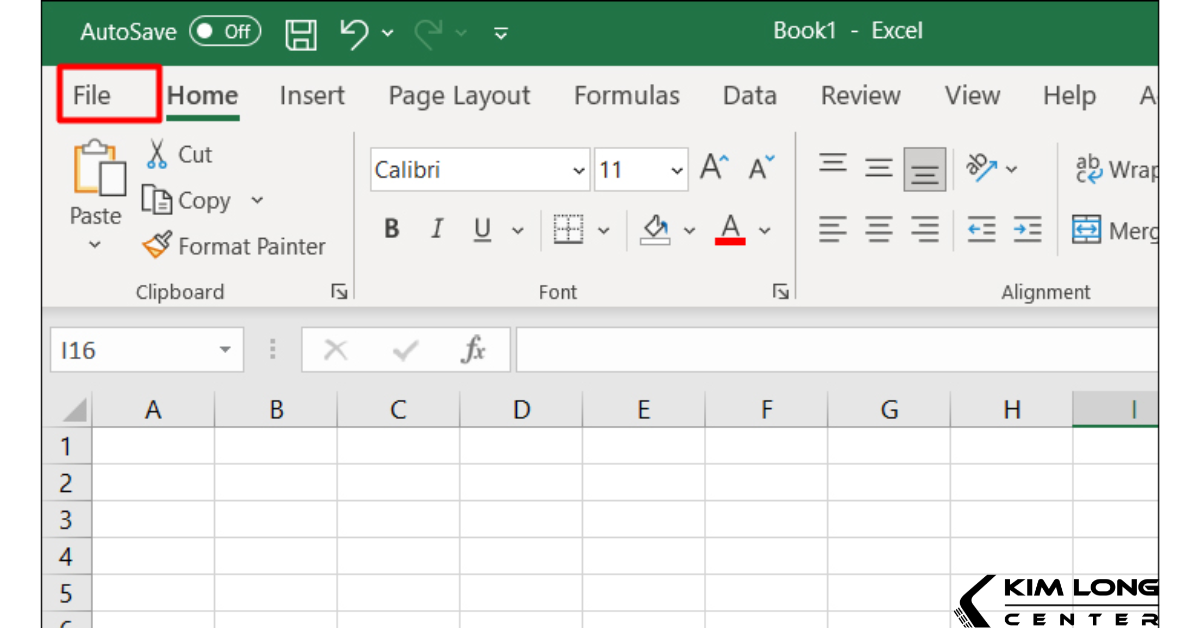Select the Cut icon

[x=158, y=154]
